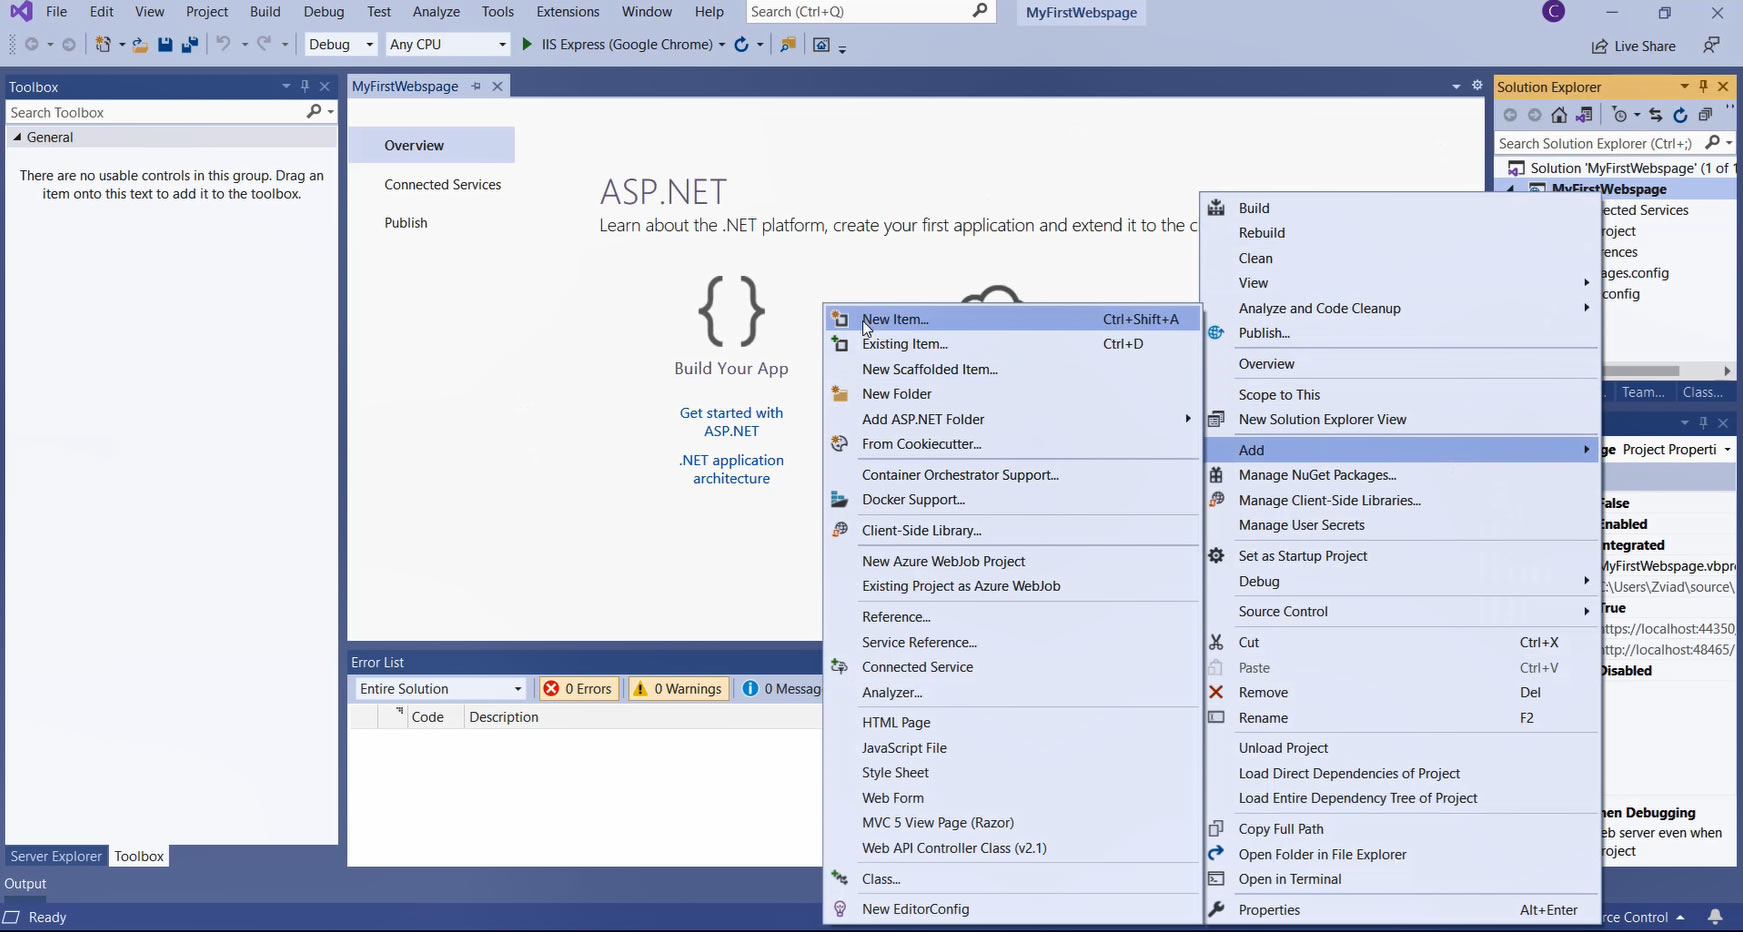
Task: Toggle the 0 Warnings filter button
Action: 679,689
